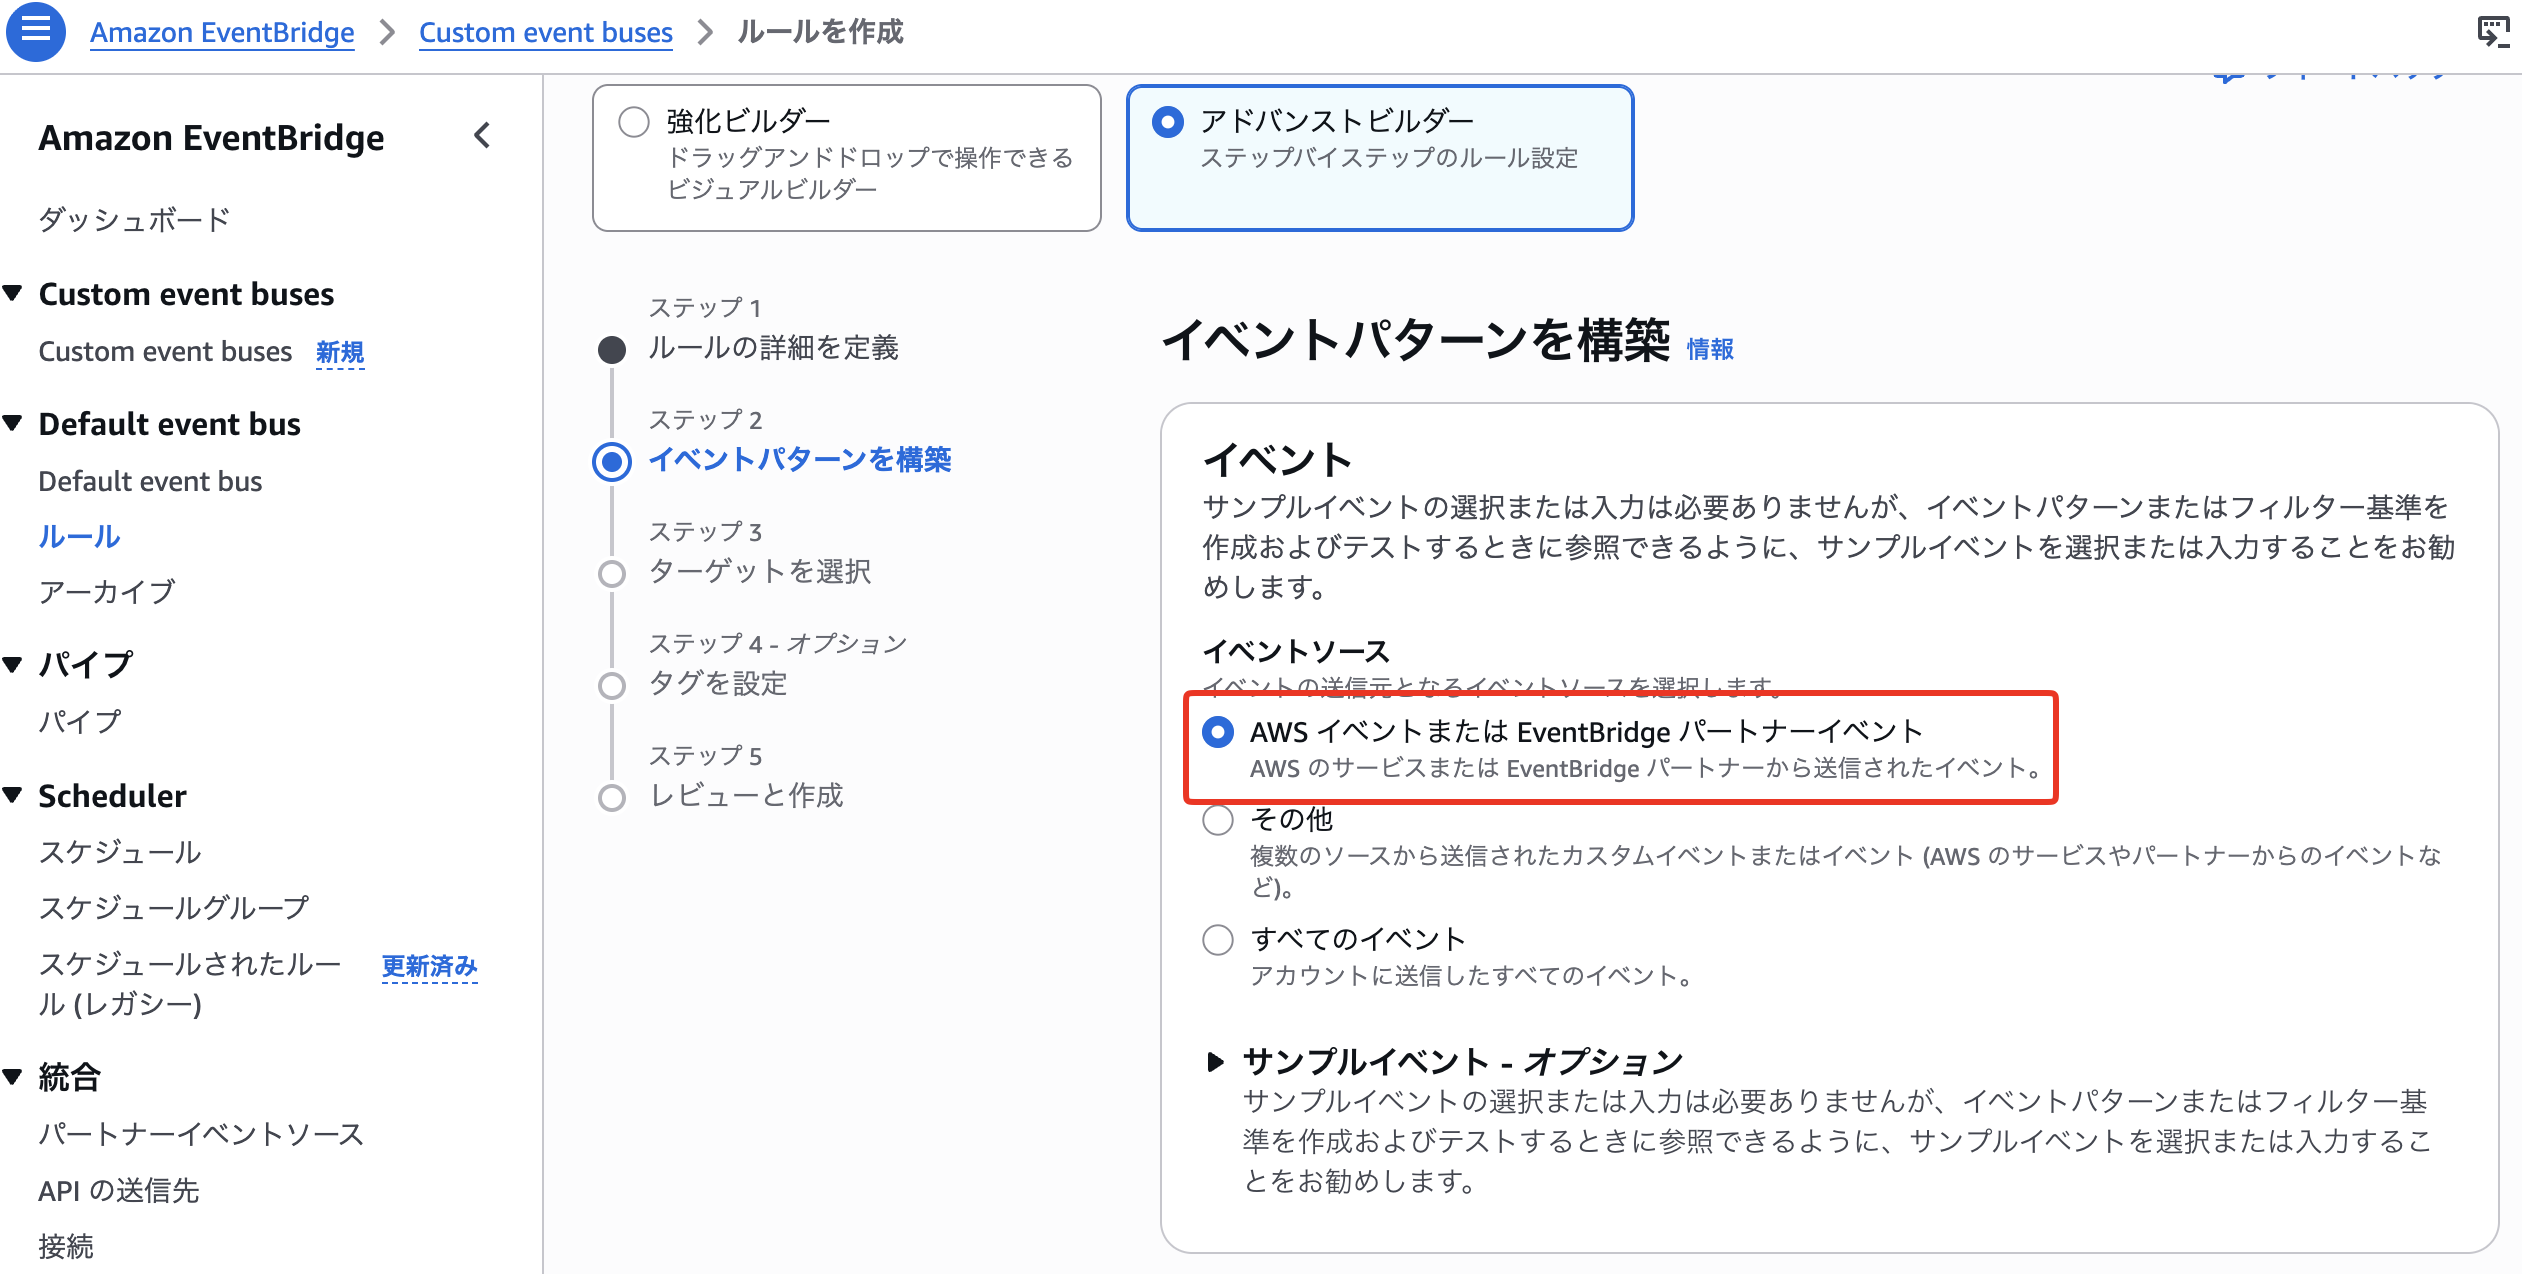2522x1274 pixels.
Task: Collapse the 統合 sidebar section
Action: click(x=13, y=1077)
